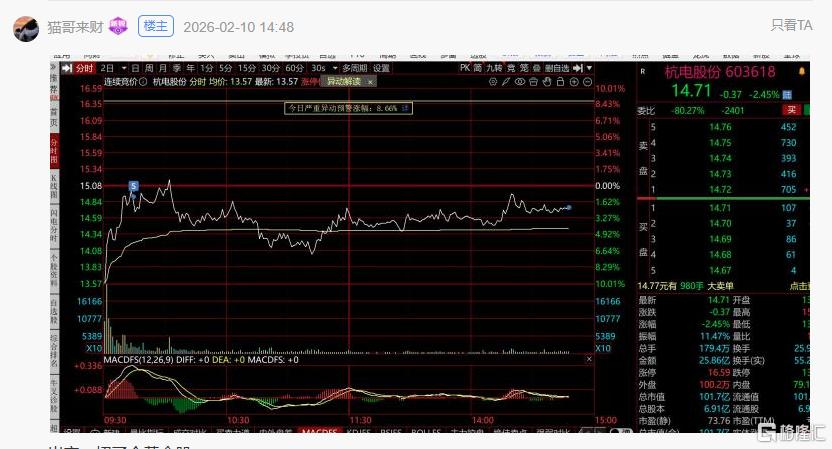Select the 30s period
832x449 pixels.
tap(318, 68)
